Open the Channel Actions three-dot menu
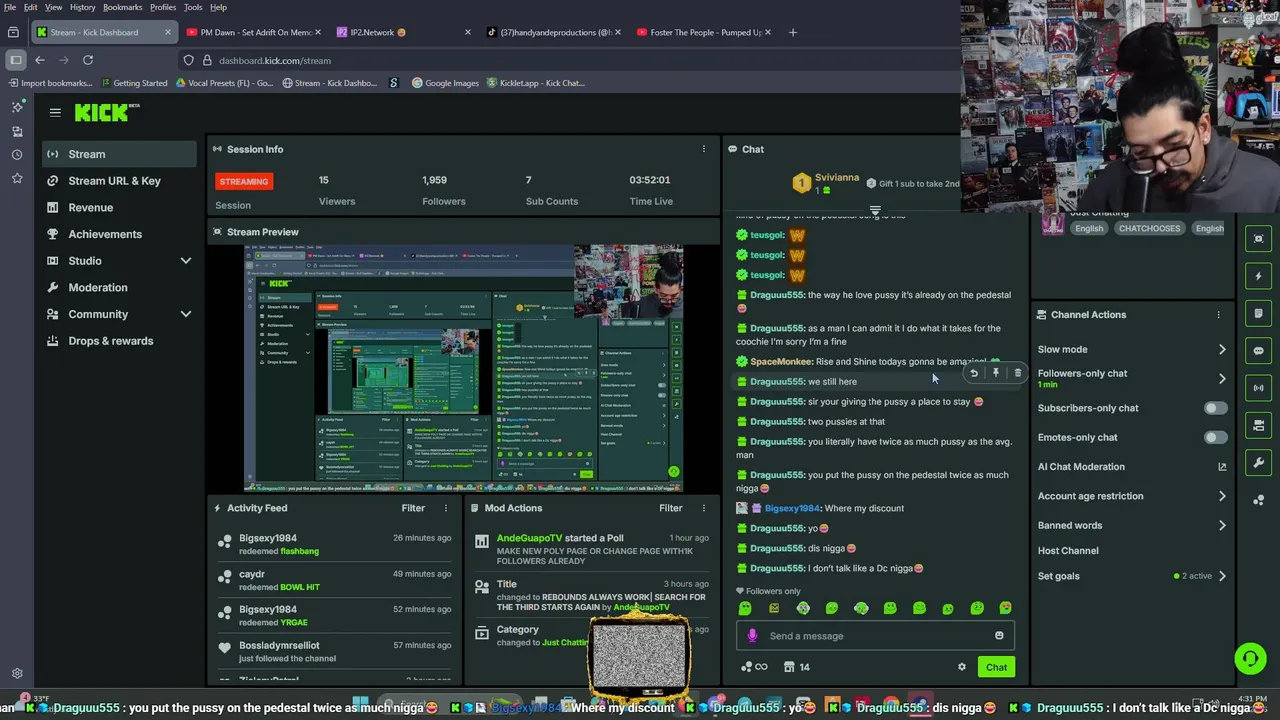The height and width of the screenshot is (720, 1280). coord(1218,315)
